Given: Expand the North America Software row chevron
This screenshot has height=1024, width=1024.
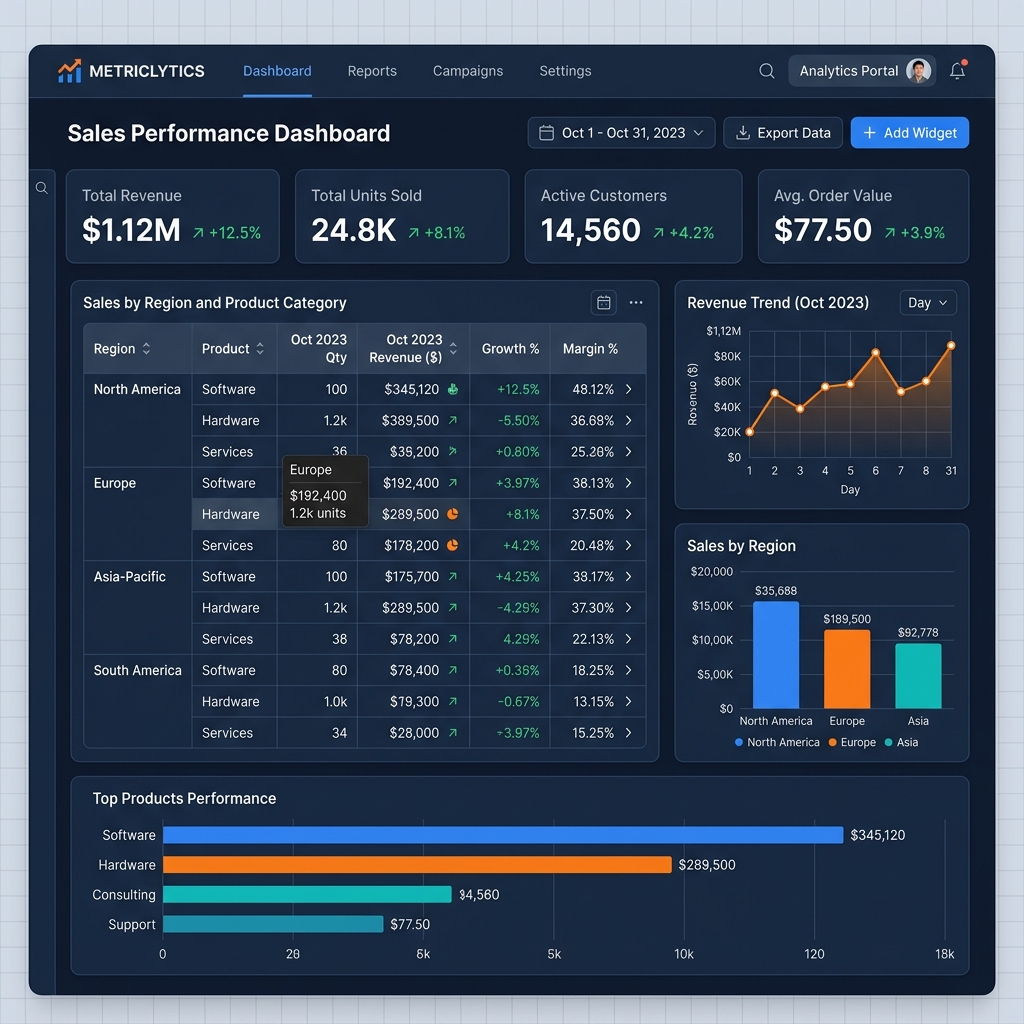Looking at the screenshot, I should 628,389.
